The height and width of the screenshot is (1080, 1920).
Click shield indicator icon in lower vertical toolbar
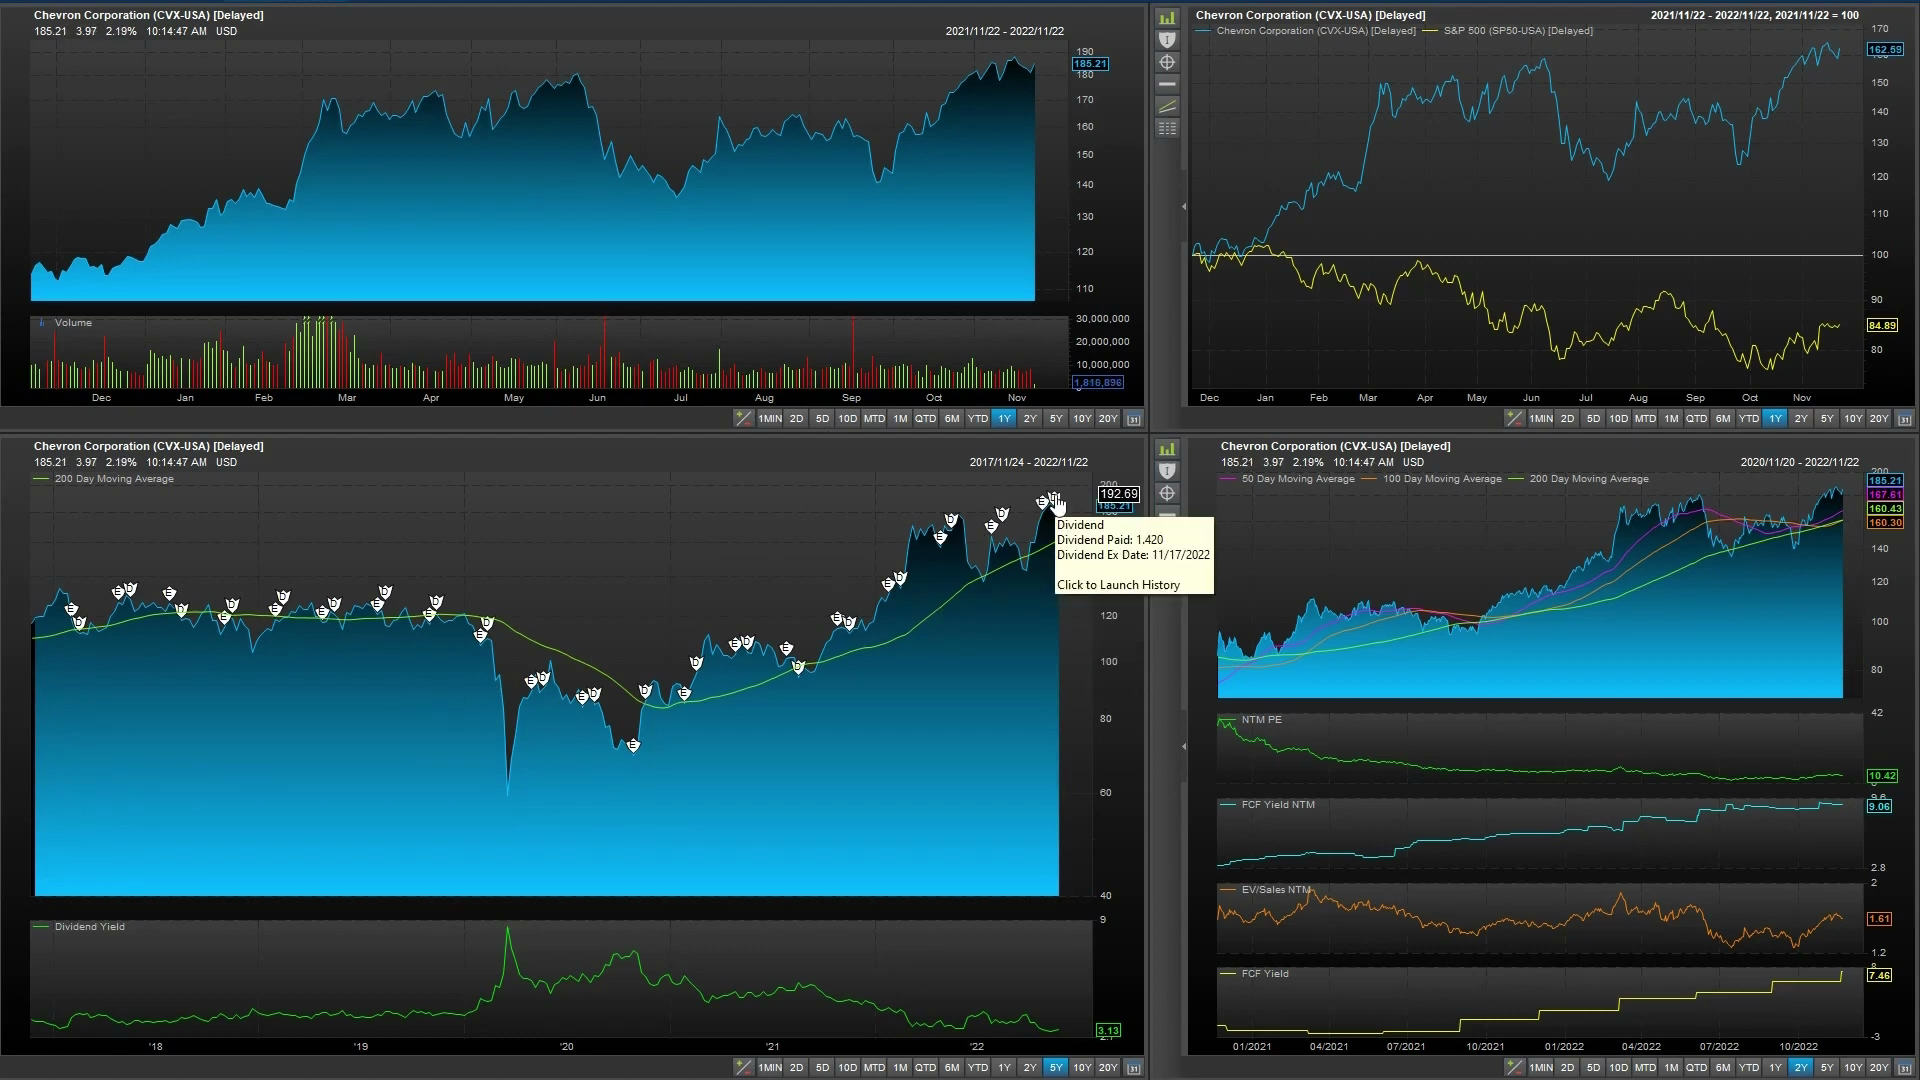[x=1167, y=471]
